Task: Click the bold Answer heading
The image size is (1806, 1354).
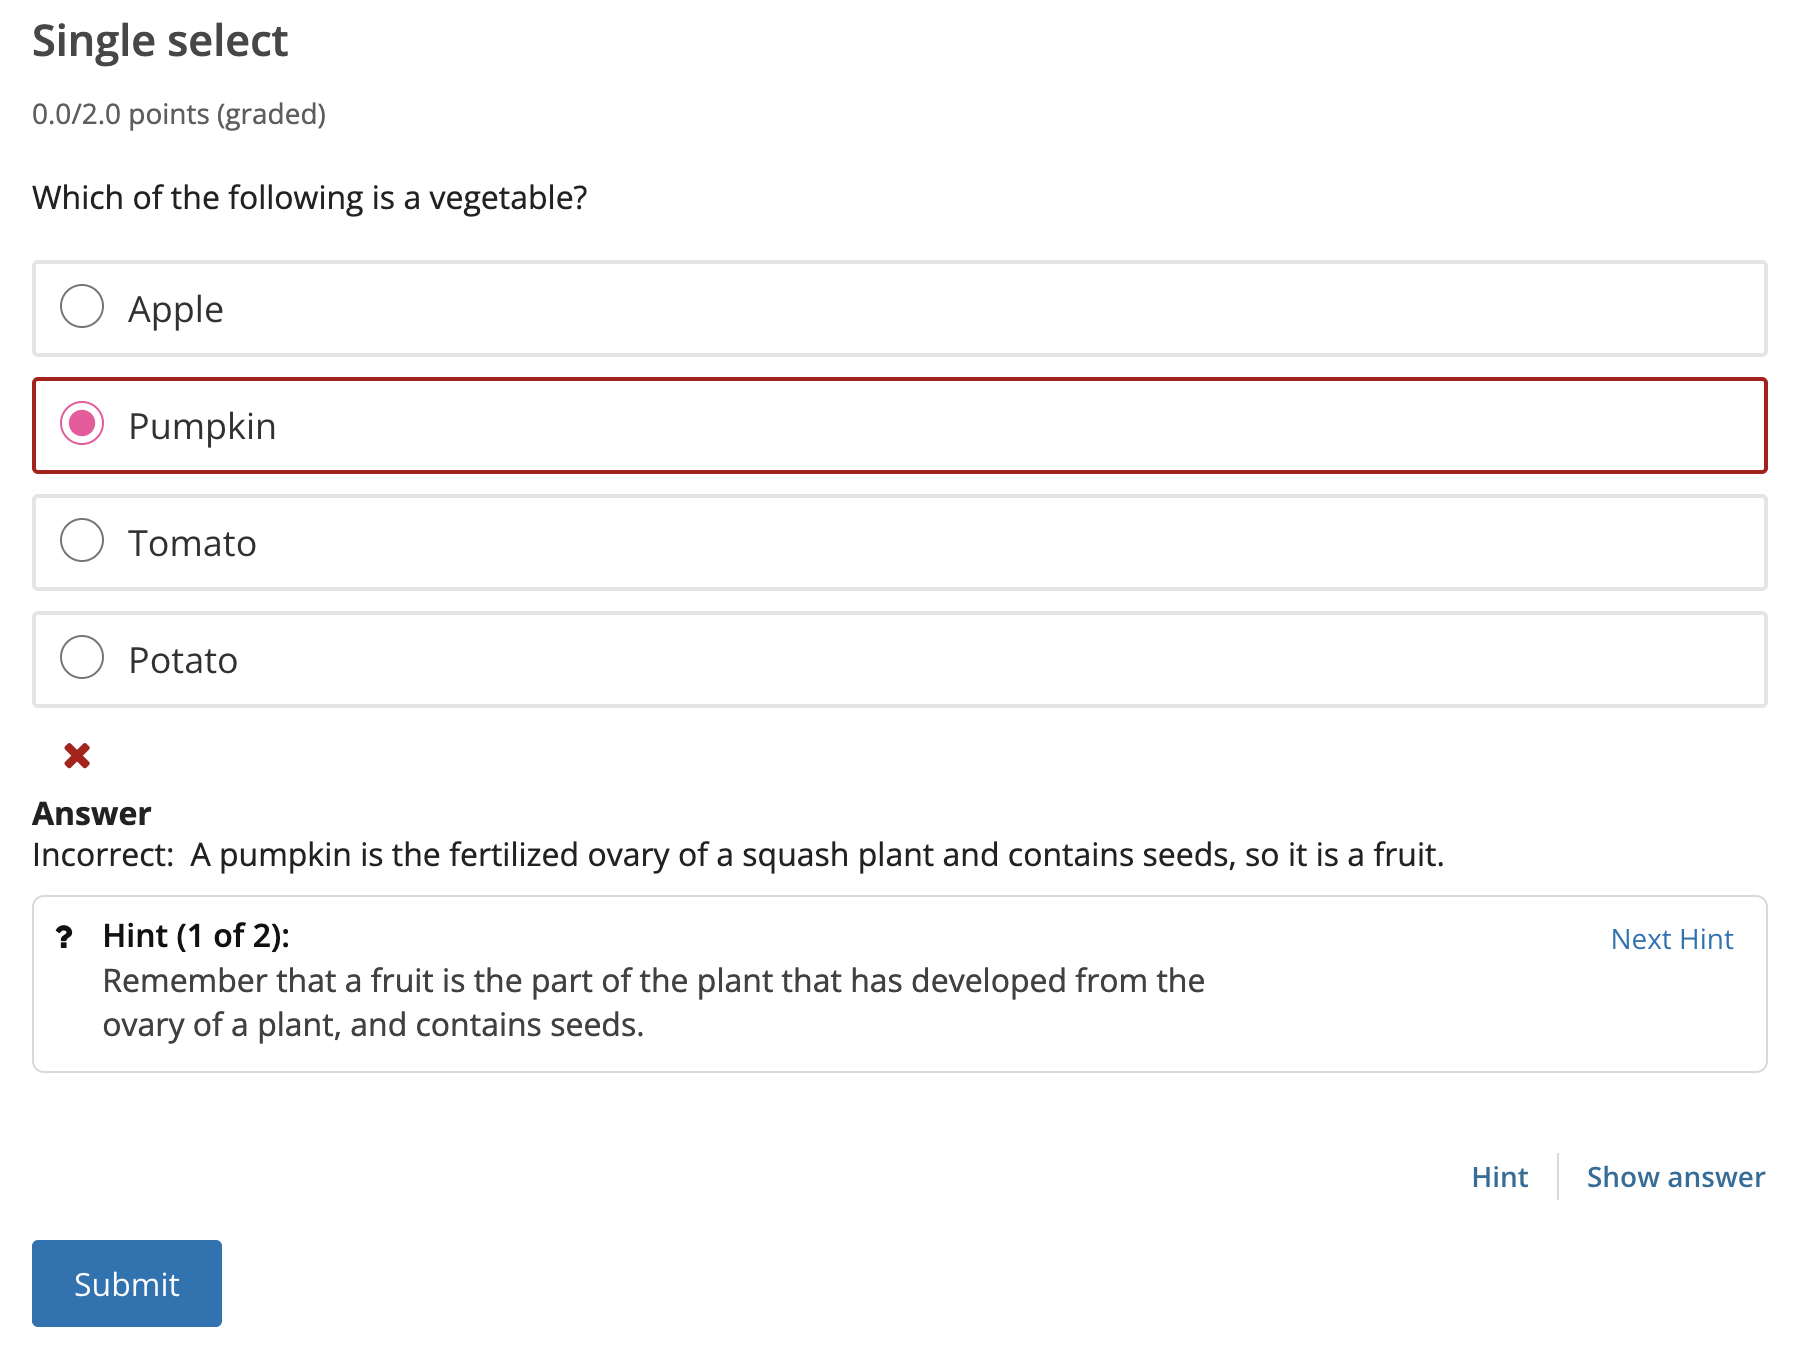Action: [92, 814]
